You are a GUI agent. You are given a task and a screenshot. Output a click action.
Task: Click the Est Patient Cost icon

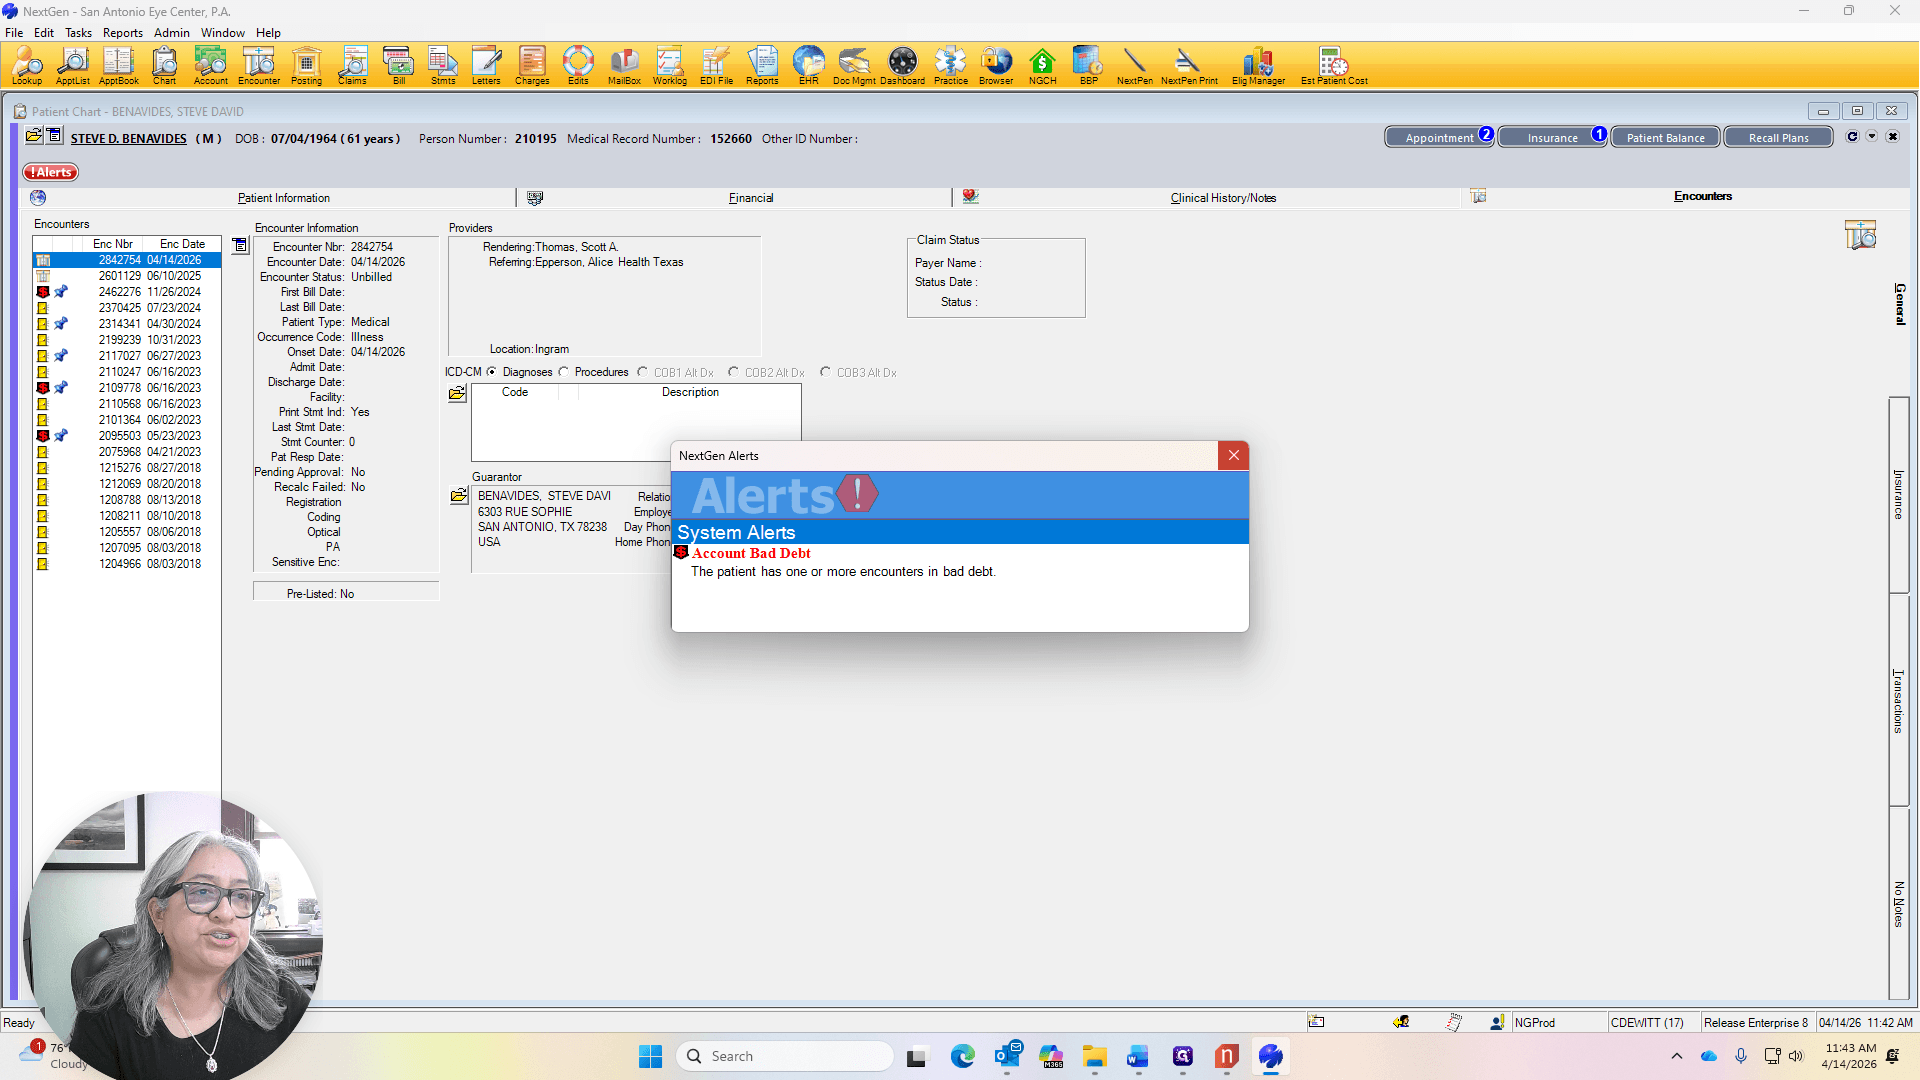click(x=1334, y=66)
